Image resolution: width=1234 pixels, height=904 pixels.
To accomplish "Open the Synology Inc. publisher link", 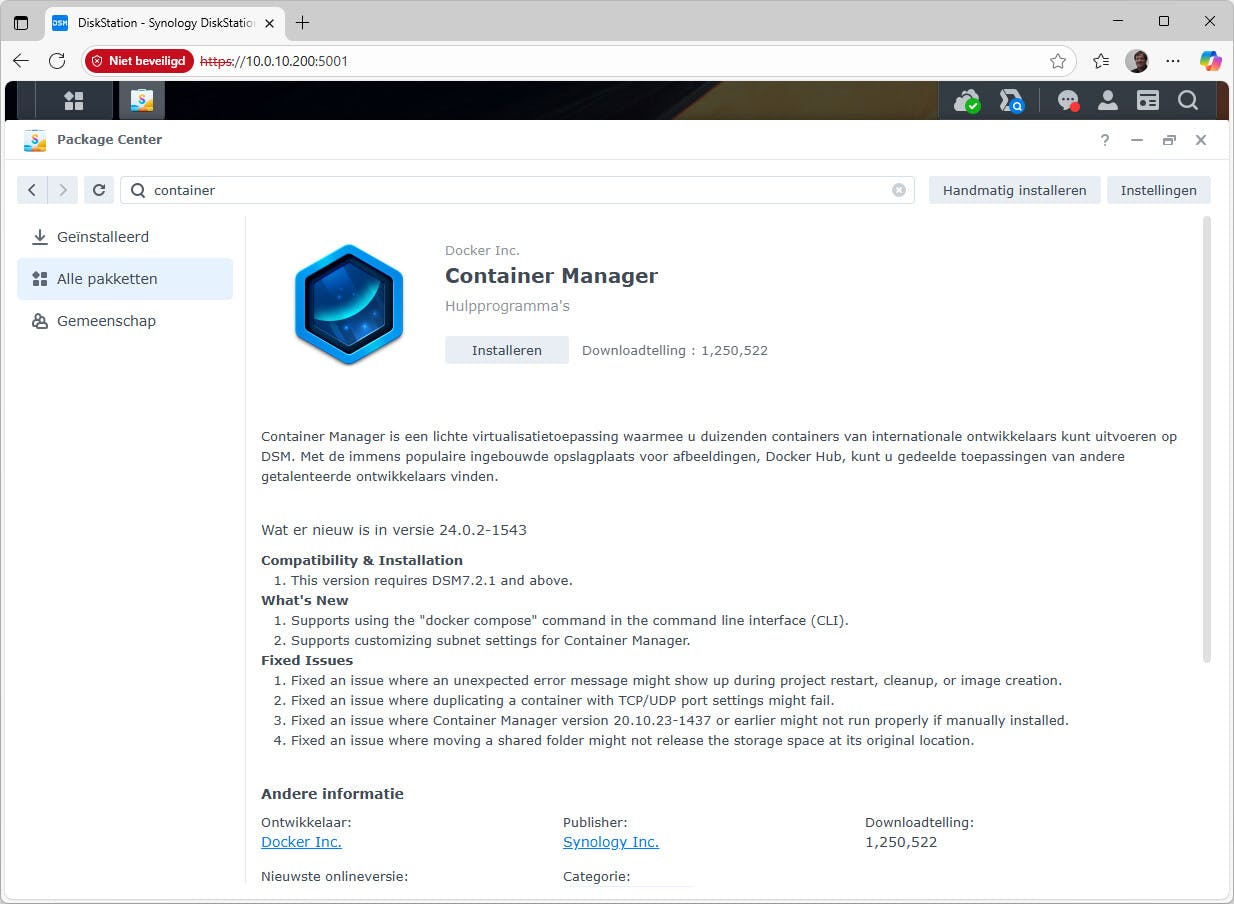I will tap(610, 842).
